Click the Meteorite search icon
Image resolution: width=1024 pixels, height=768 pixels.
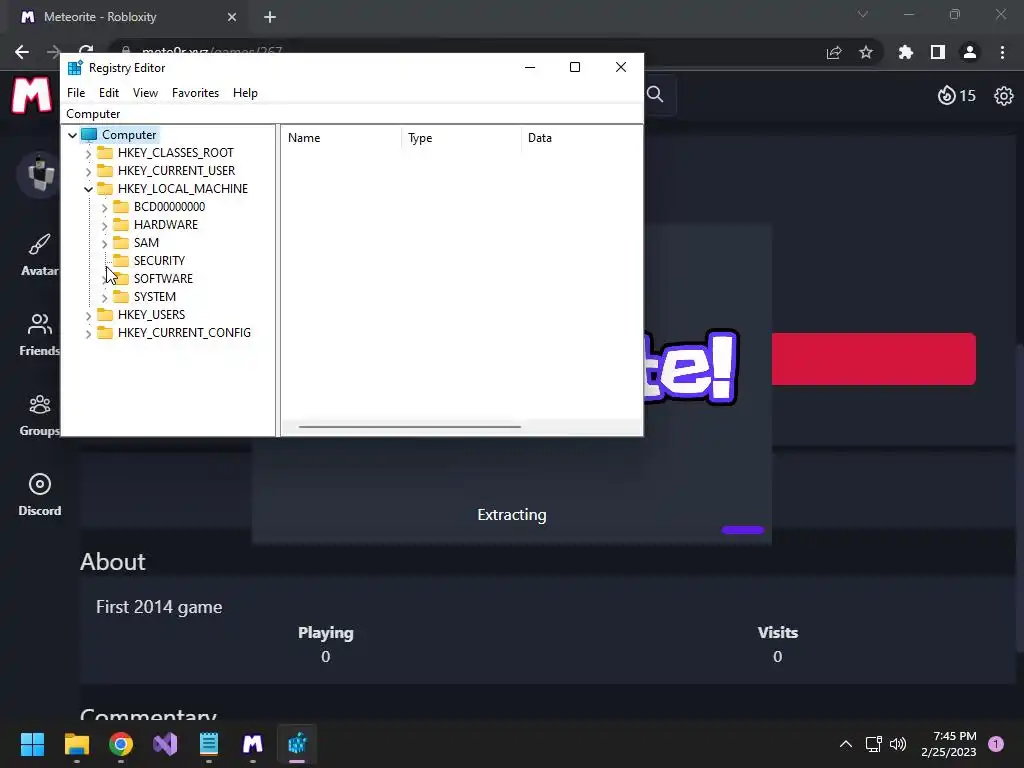click(655, 95)
